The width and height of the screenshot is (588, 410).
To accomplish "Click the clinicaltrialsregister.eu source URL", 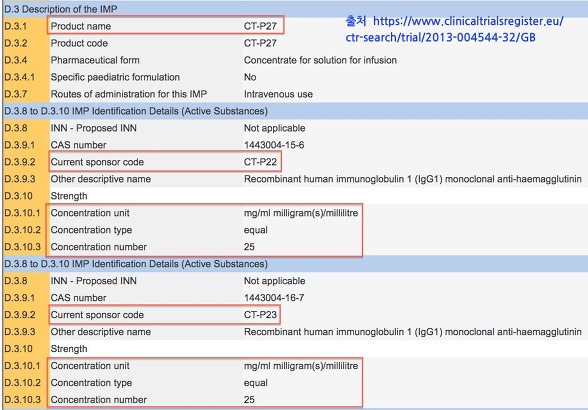I will click(x=454, y=29).
